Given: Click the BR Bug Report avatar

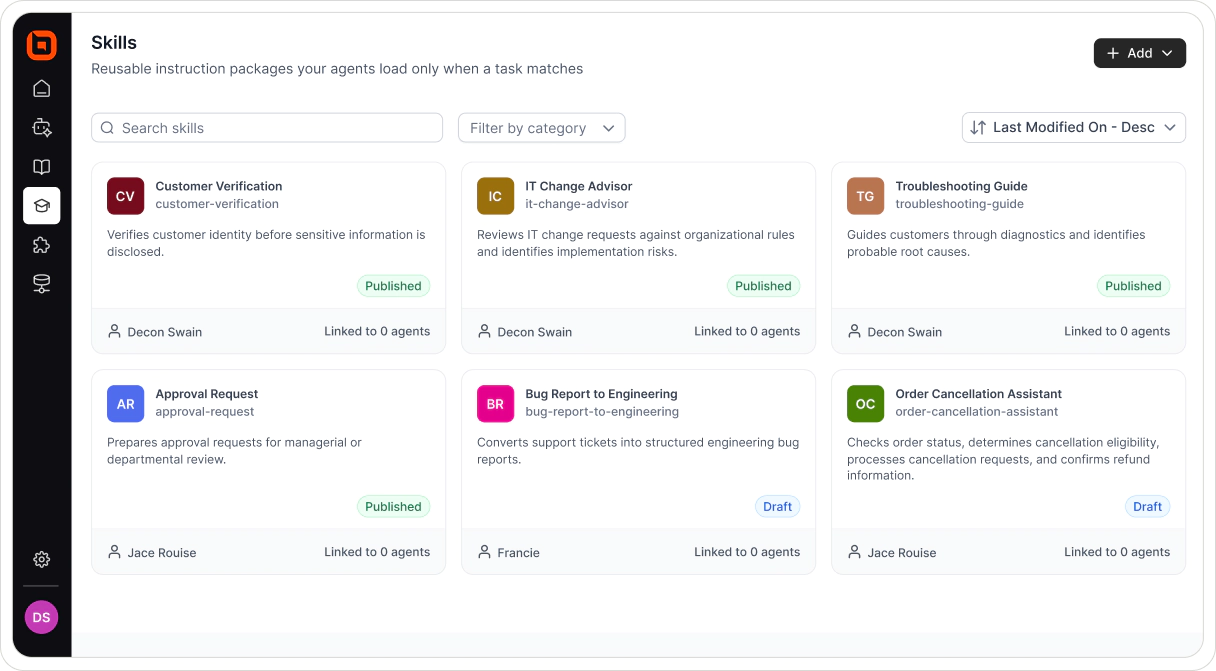Looking at the screenshot, I should [495, 404].
